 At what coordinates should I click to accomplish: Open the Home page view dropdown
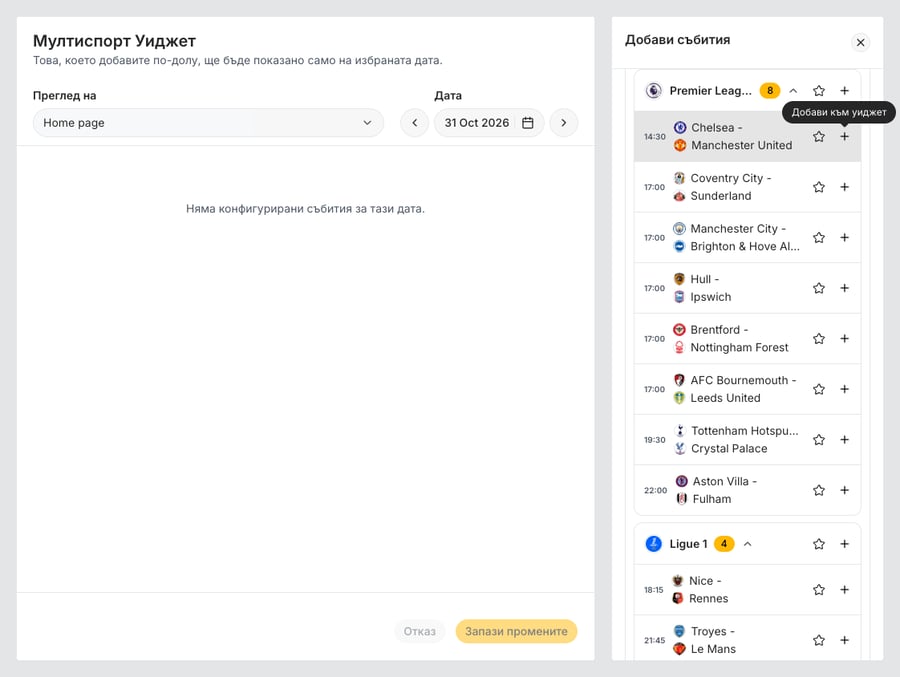208,123
